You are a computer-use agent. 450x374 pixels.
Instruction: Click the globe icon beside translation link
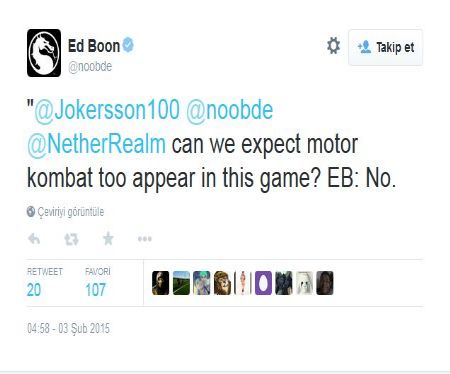[x=31, y=211]
